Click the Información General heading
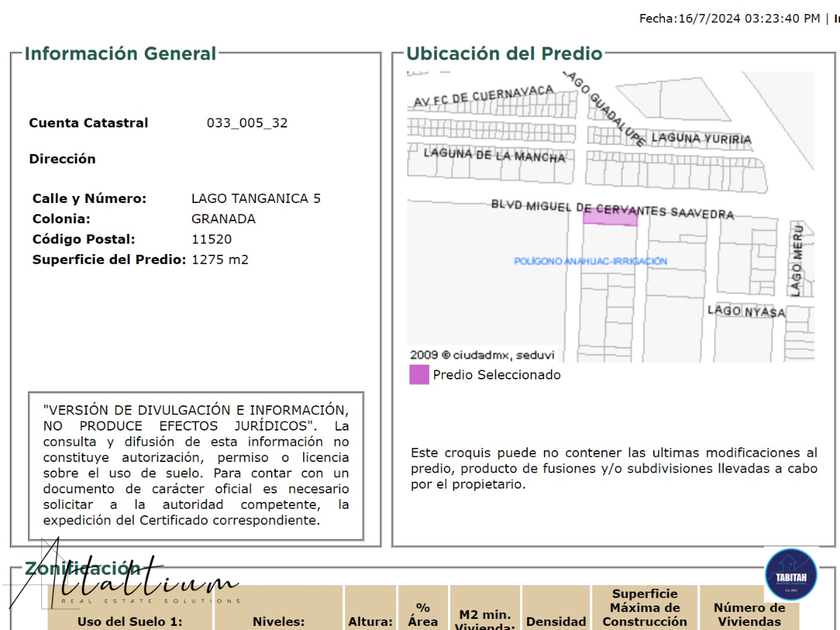The width and height of the screenshot is (840, 630). (x=120, y=54)
